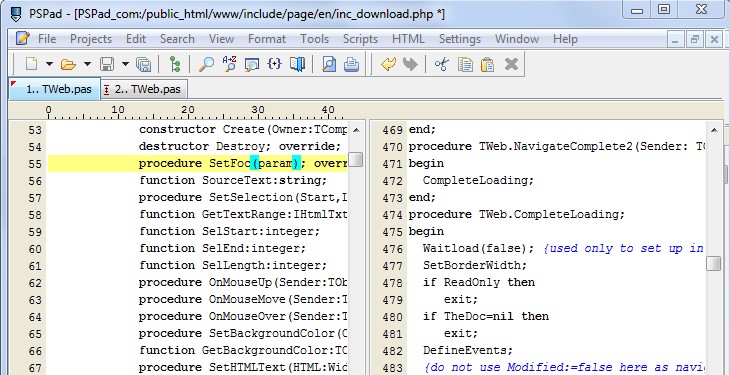Viewport: 730px width, 375px height.
Task: Open the Scripts menu
Action: click(360, 39)
